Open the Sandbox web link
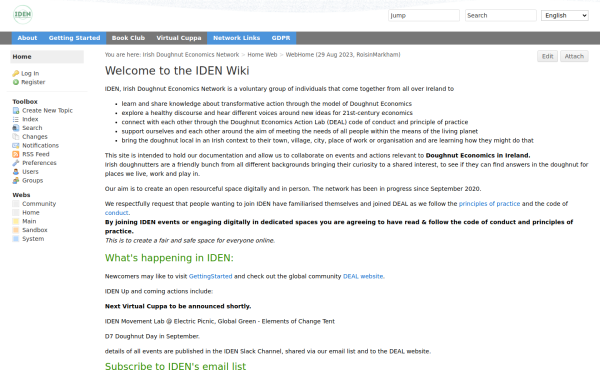 pos(34,230)
